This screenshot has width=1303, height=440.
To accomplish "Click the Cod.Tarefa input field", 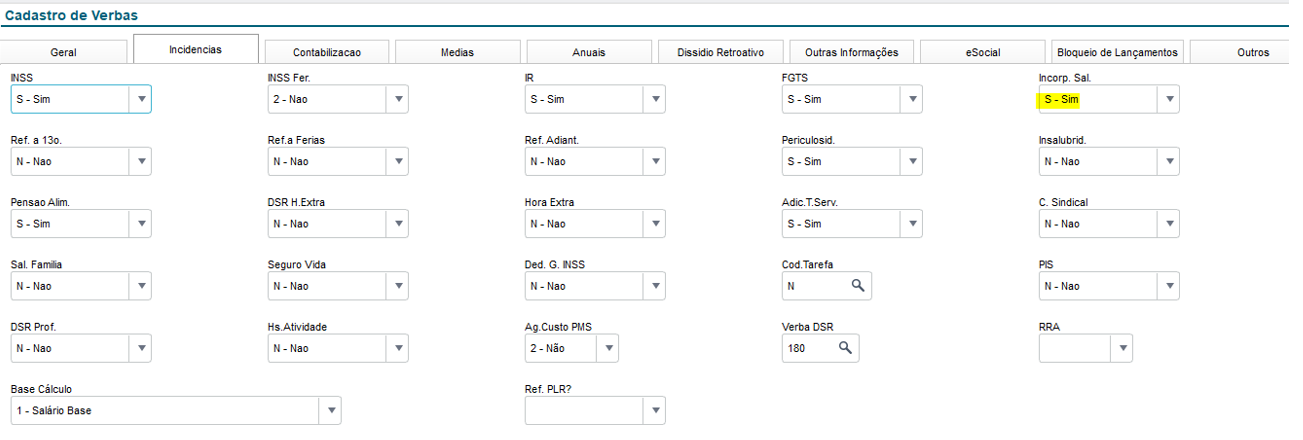I will tap(826, 286).
